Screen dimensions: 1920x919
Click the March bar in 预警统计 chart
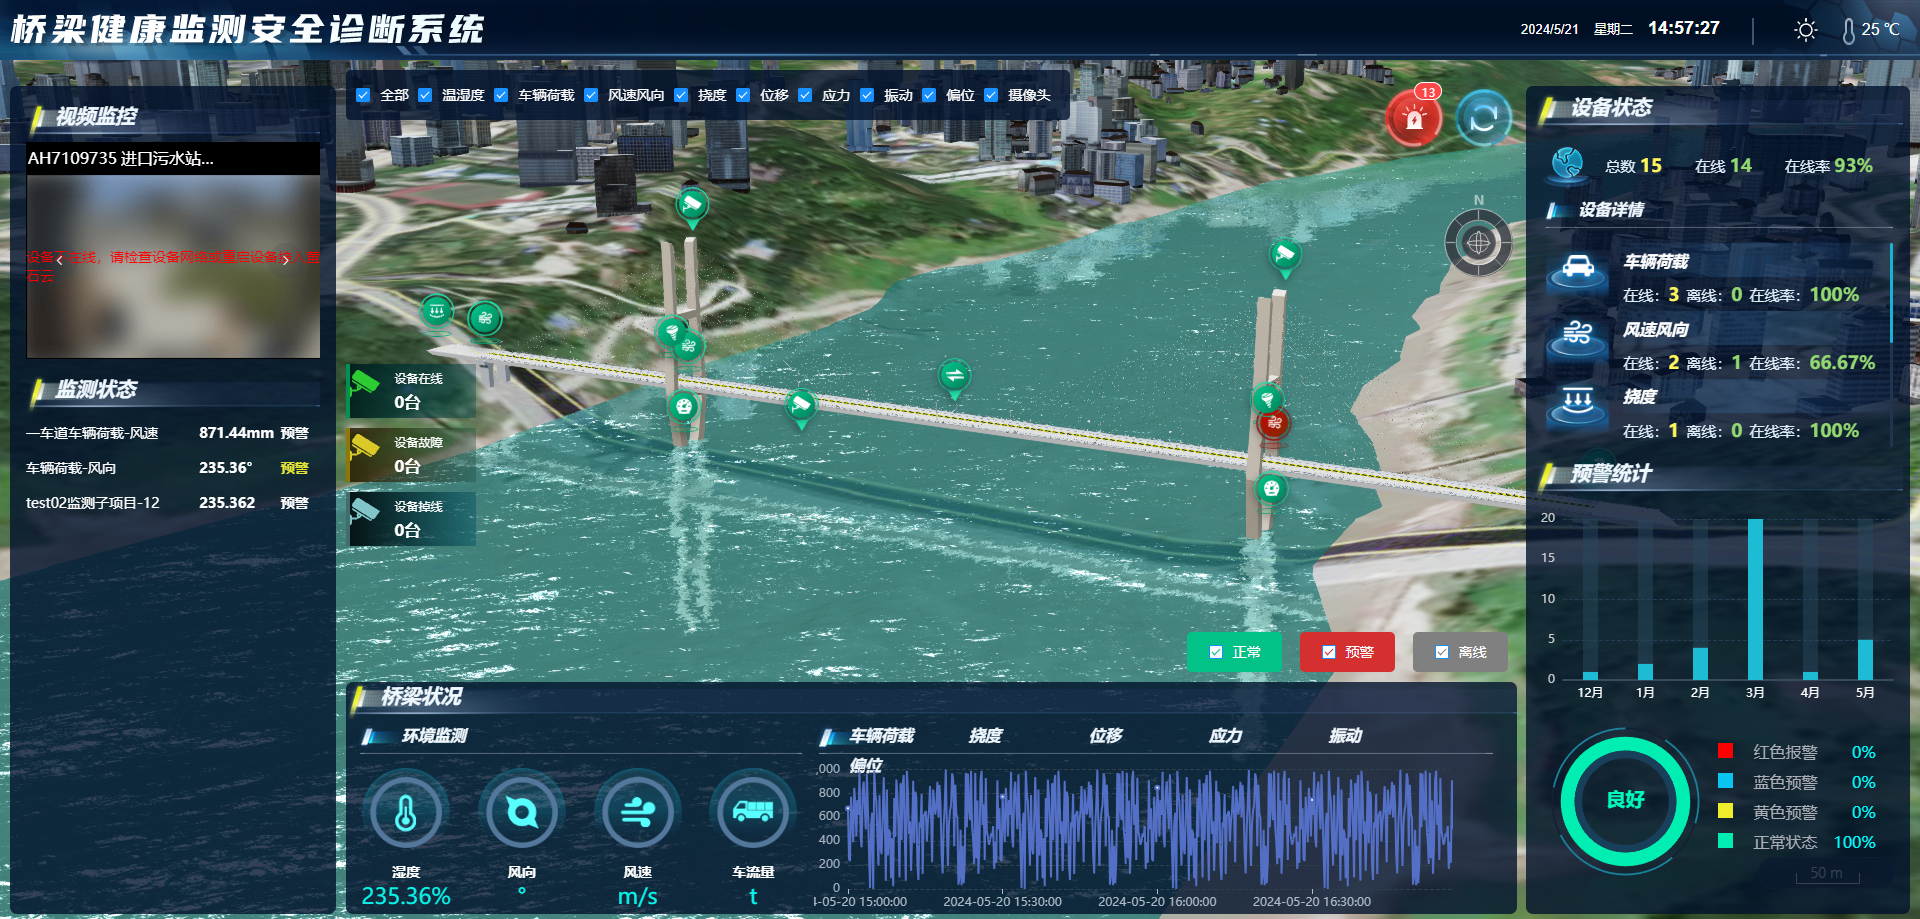[x=1755, y=599]
